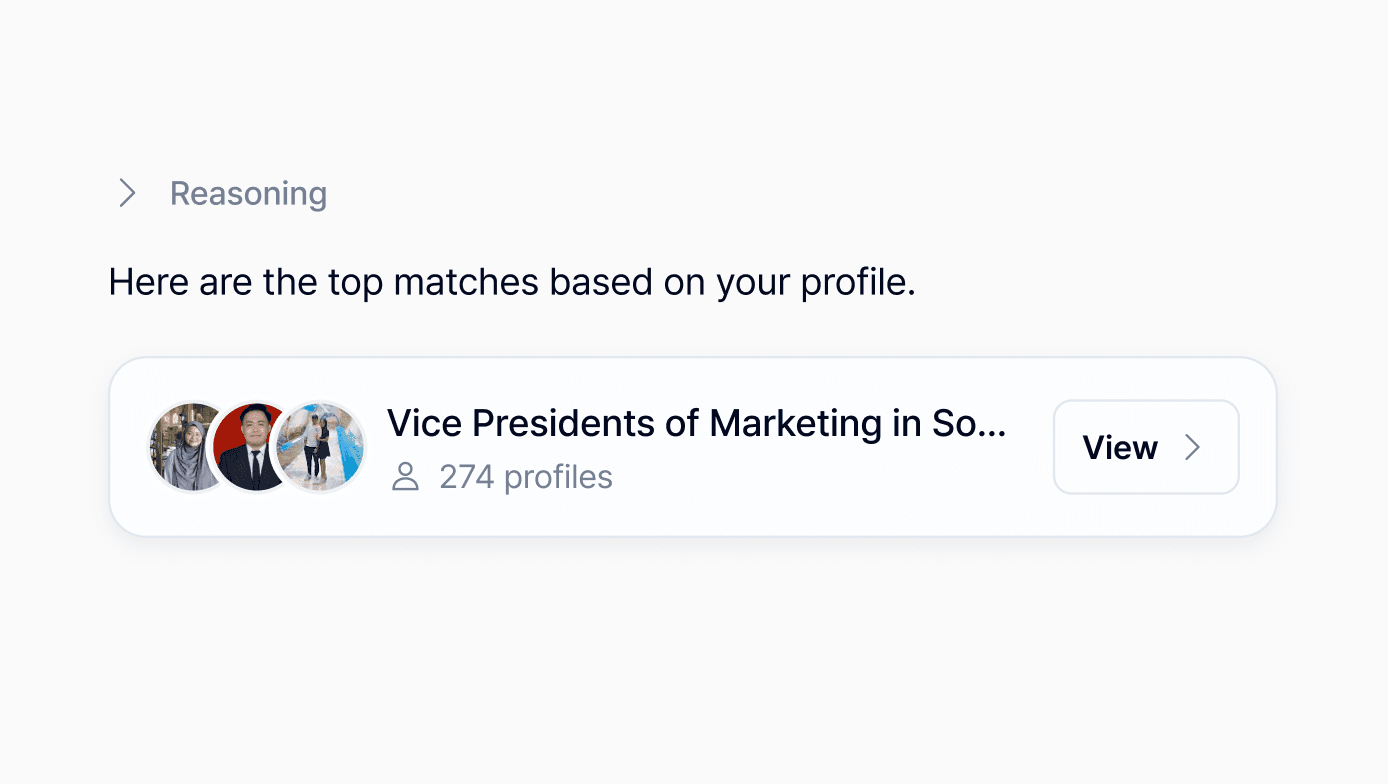Click the word profiles beside person icon
Screen dimensions: 1388x784
558,477
